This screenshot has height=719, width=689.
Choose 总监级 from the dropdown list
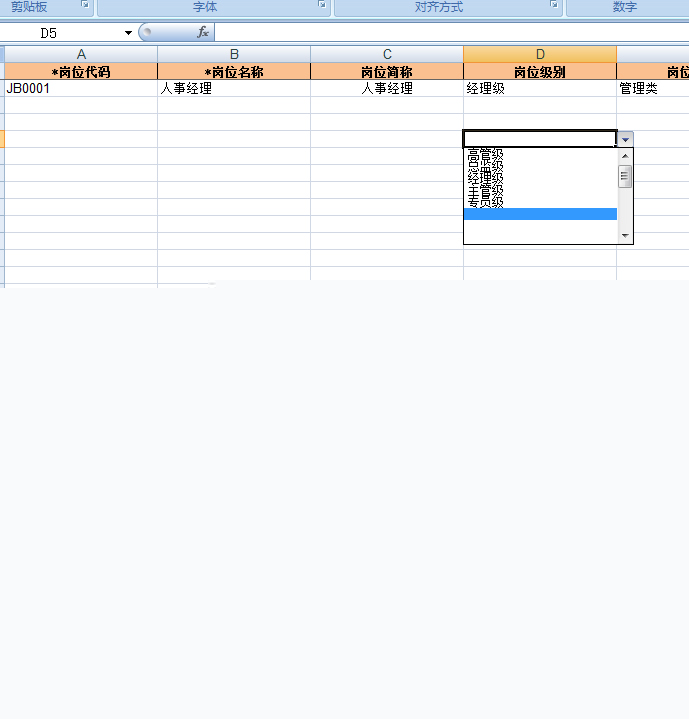540,166
